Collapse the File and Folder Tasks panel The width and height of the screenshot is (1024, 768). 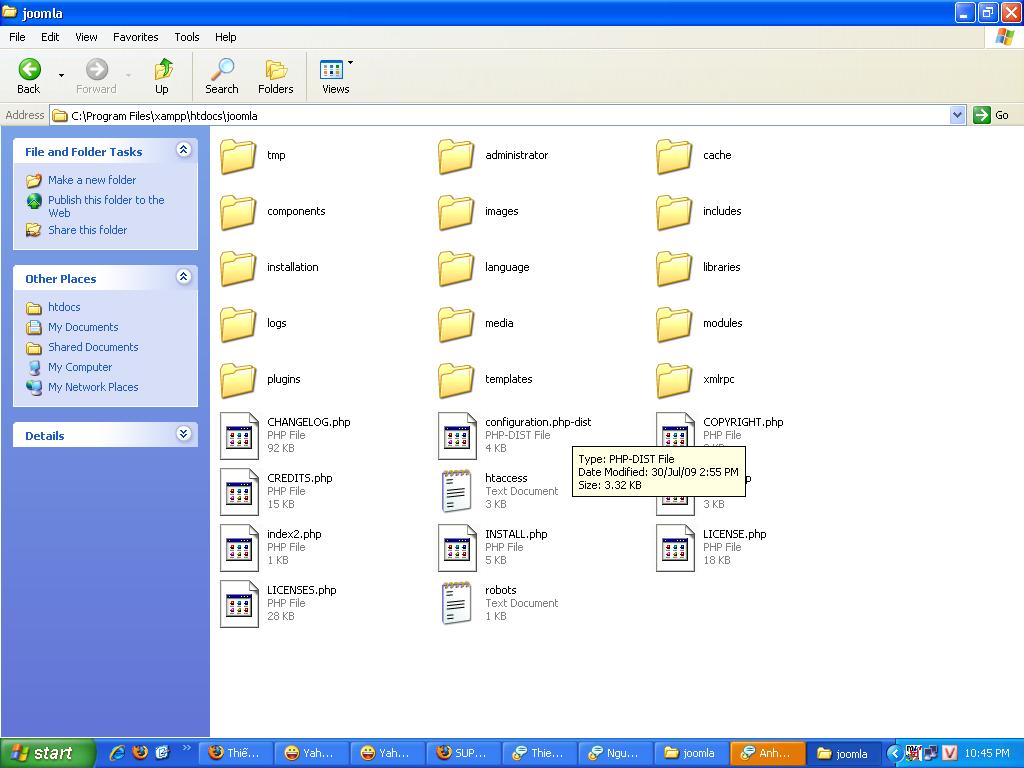tap(184, 150)
